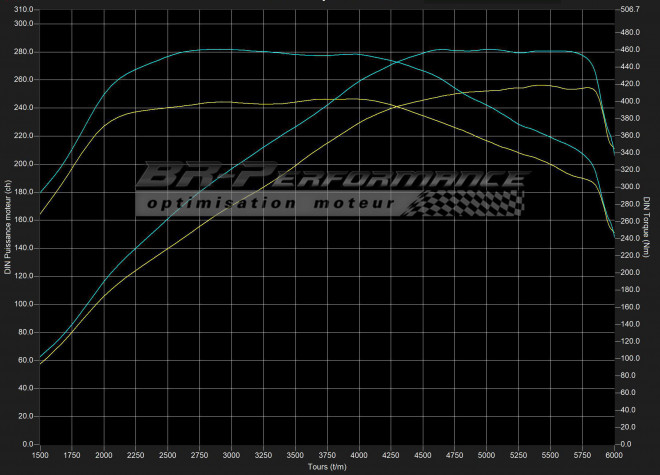Image resolution: width=660 pixels, height=475 pixels.
Task: Click the 200.0 label on the power axis
Action: coord(21,164)
